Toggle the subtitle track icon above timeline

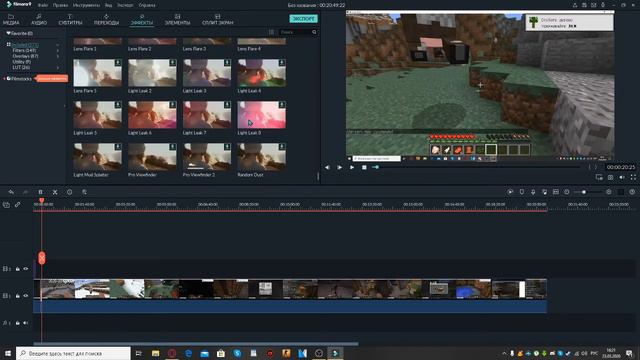pos(556,192)
